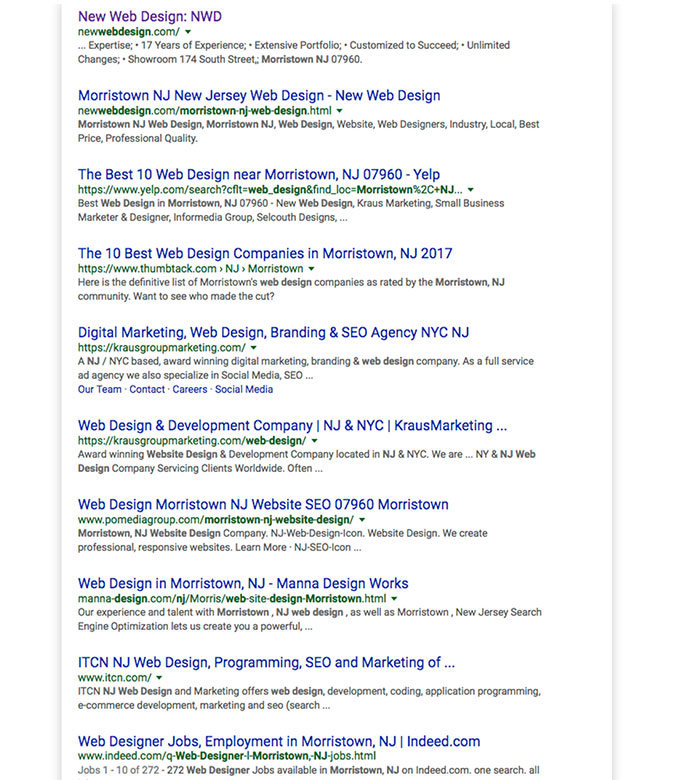
Task: Follow the Social Media sitelink
Action: (x=244, y=390)
